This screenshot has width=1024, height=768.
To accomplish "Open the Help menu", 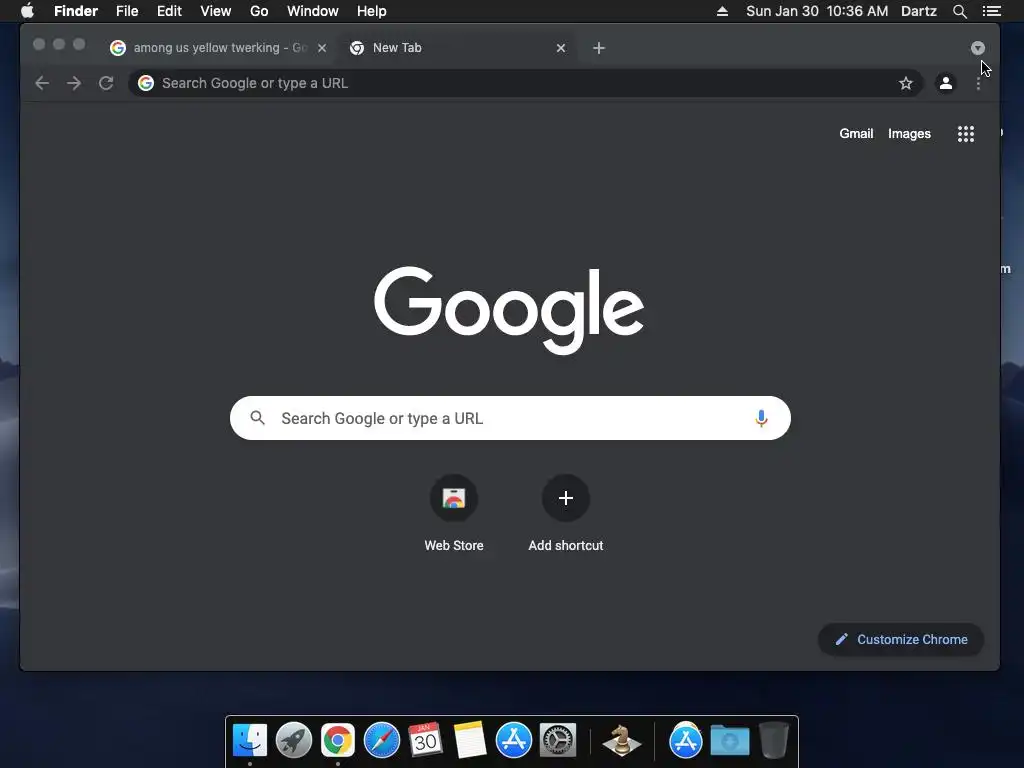I will tap(372, 11).
